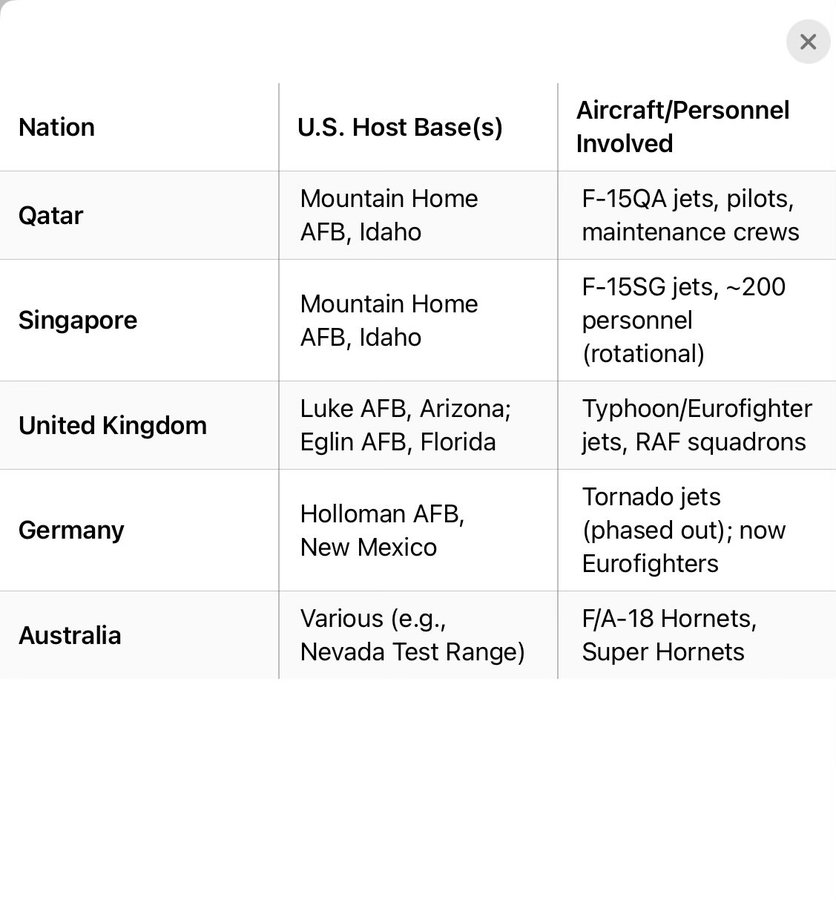Click Qatar's Mountain Home AFB, Idaho cell
836x900 pixels.
[x=389, y=215]
